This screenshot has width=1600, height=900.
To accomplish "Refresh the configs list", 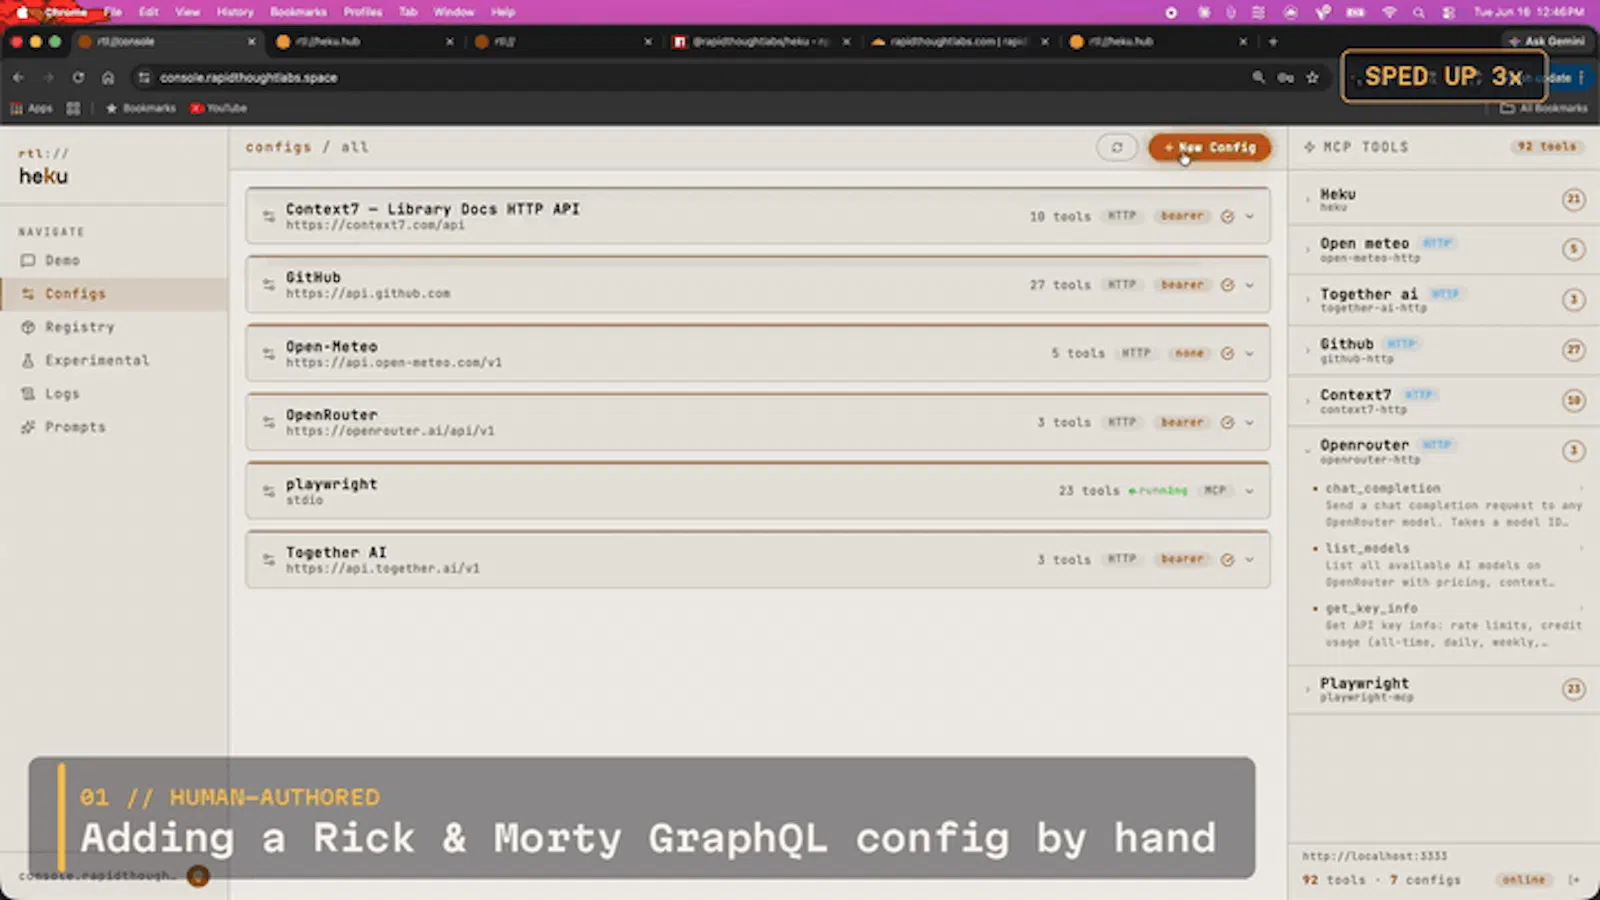I will click(1117, 147).
